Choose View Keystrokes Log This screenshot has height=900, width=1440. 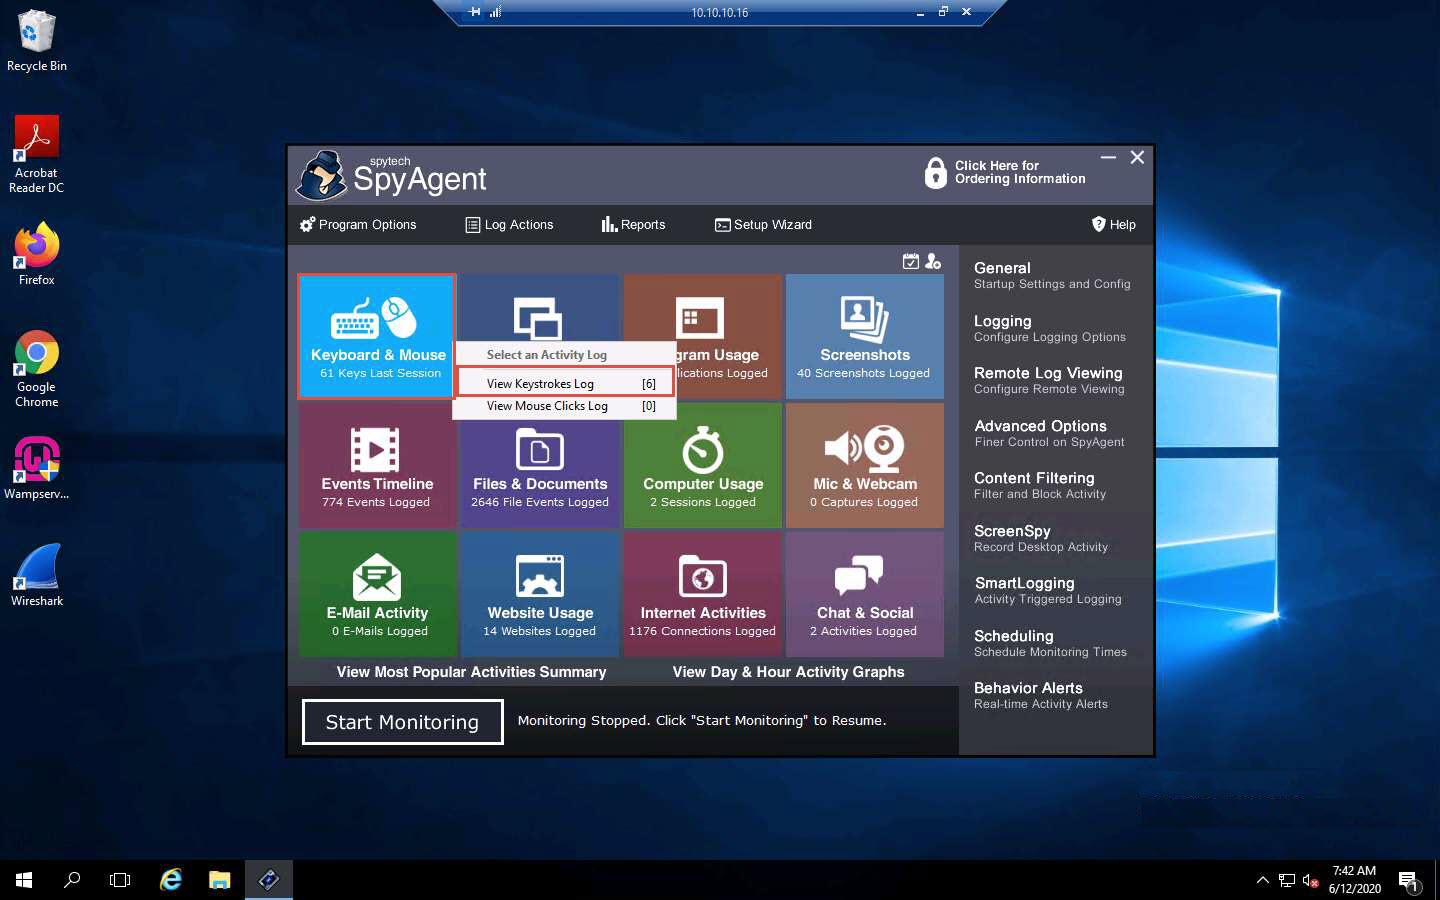(566, 384)
